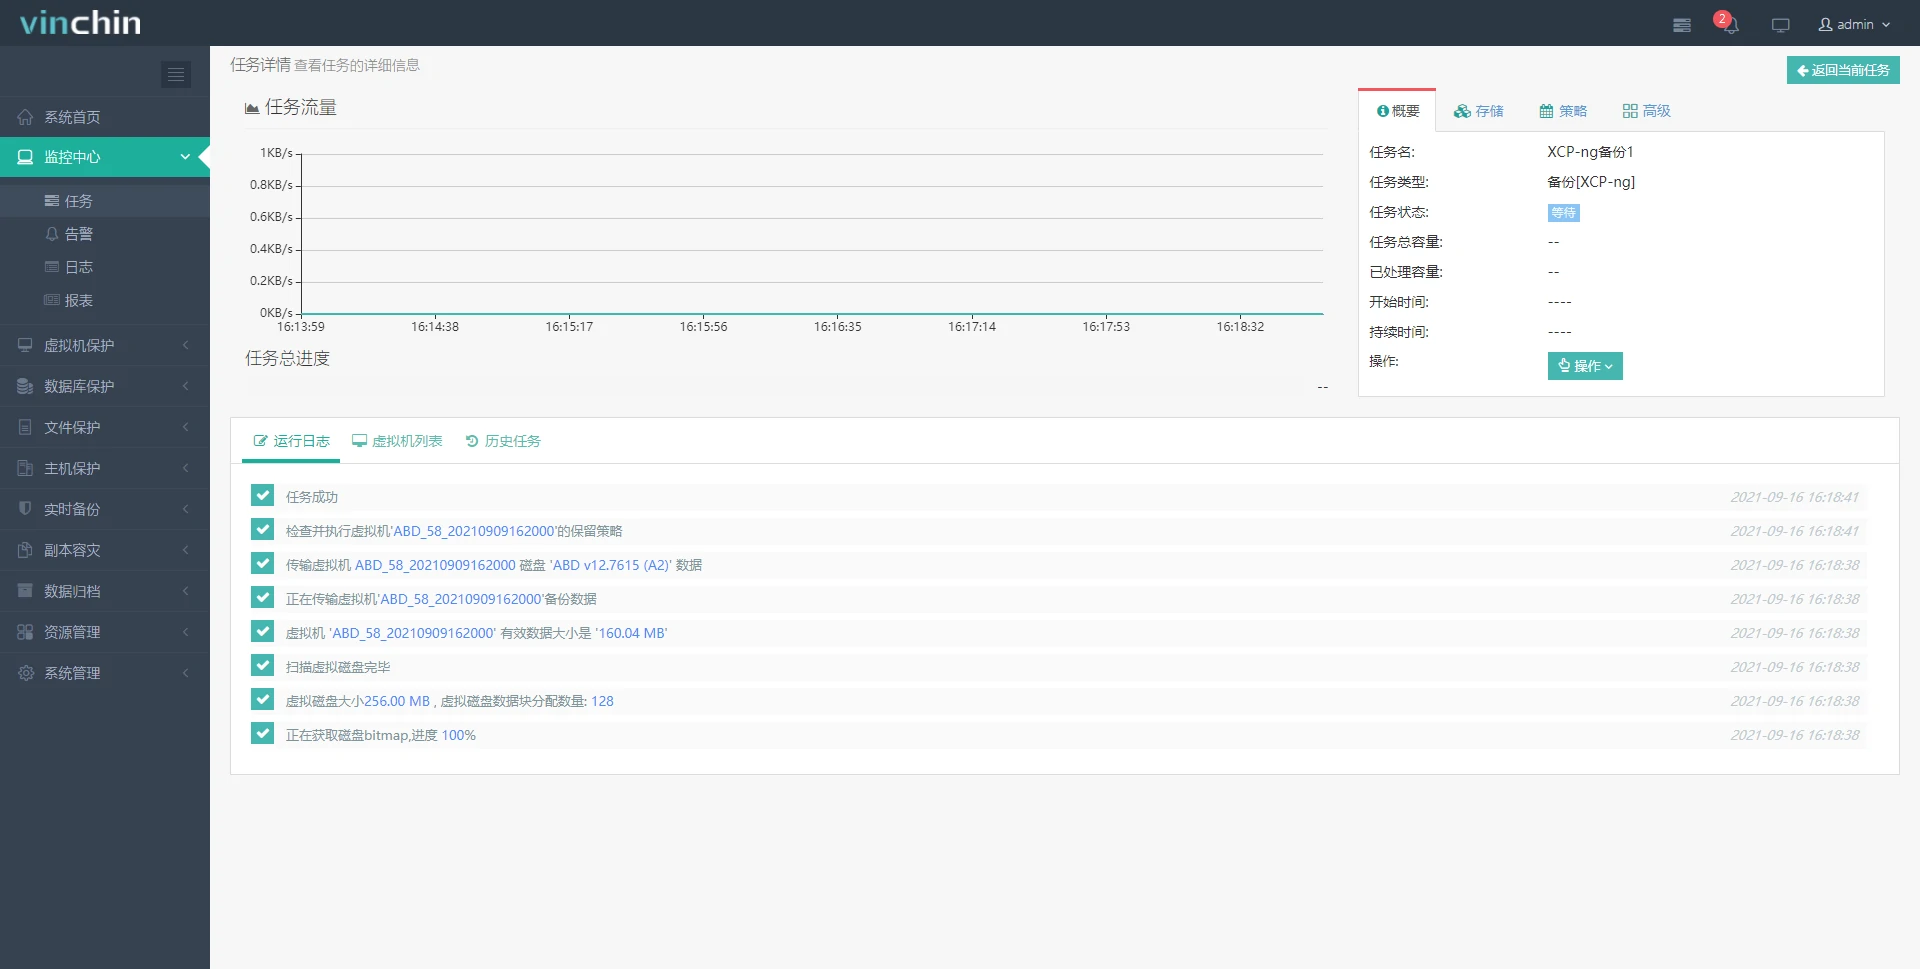The width and height of the screenshot is (1920, 969).
Task: Open 告警 alerts in sidebar
Action: (78, 234)
